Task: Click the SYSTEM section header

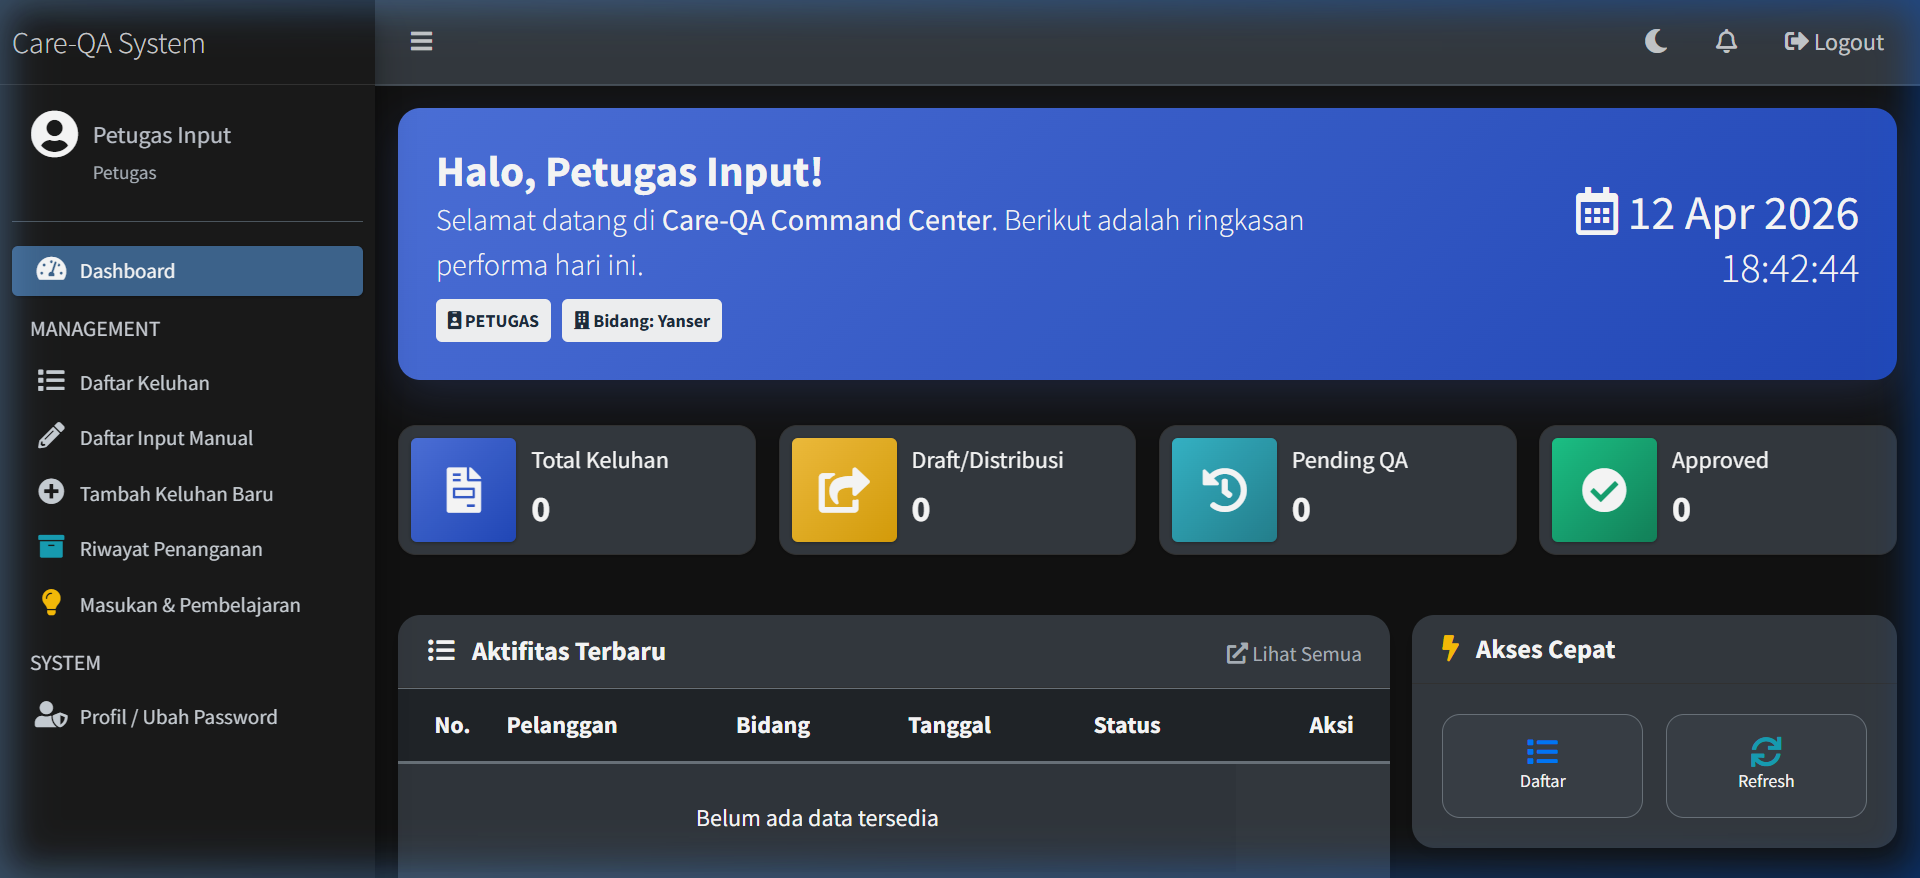Action: (x=65, y=663)
